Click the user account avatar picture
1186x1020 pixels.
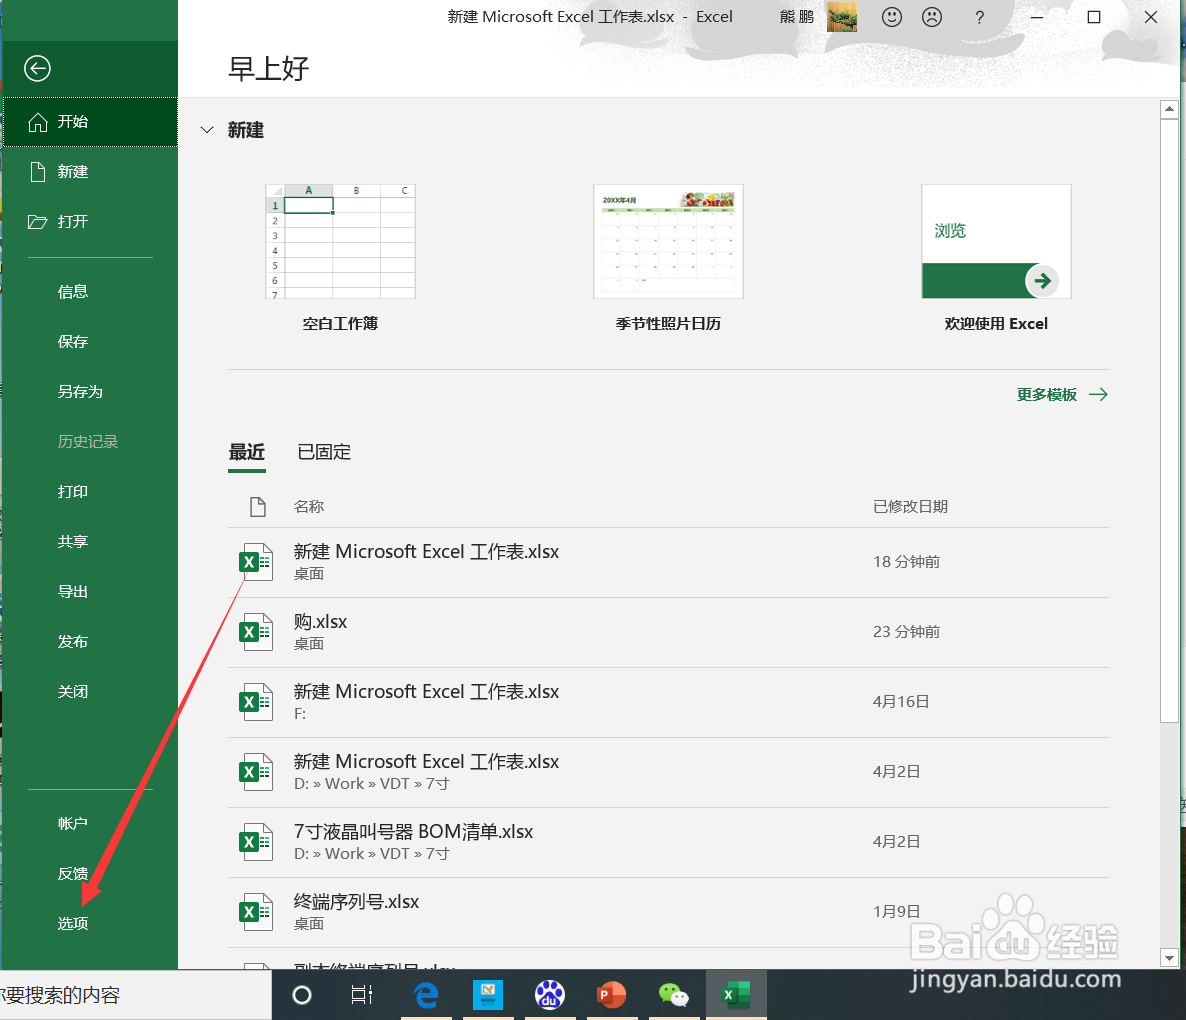click(x=842, y=17)
